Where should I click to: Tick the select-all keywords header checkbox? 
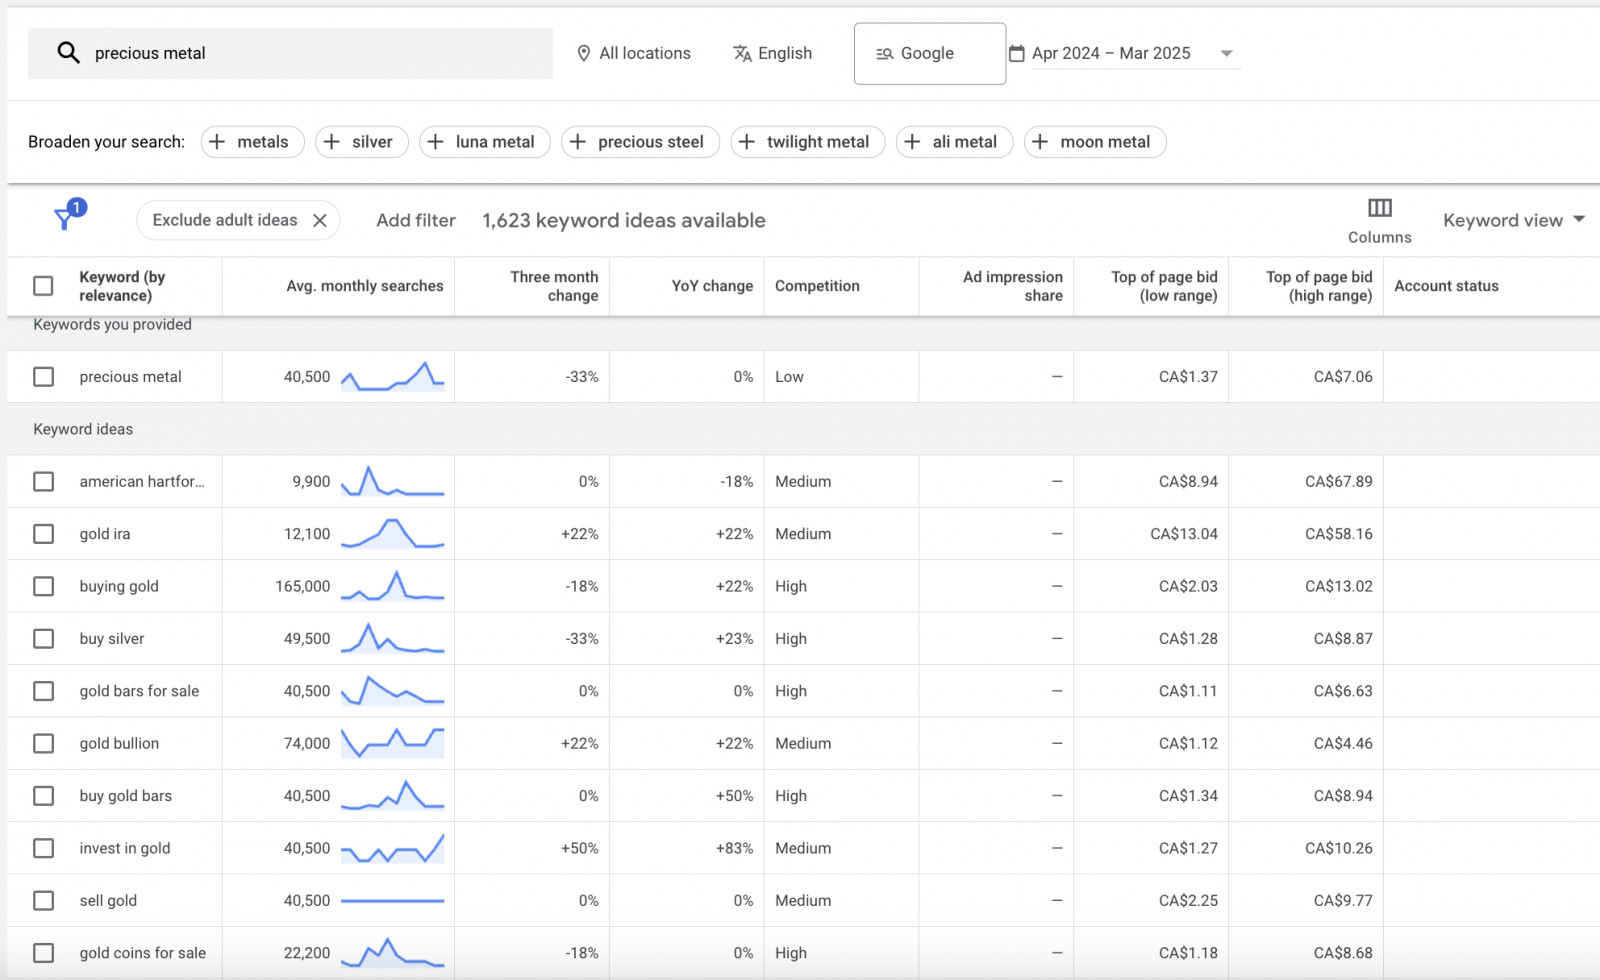tap(43, 286)
